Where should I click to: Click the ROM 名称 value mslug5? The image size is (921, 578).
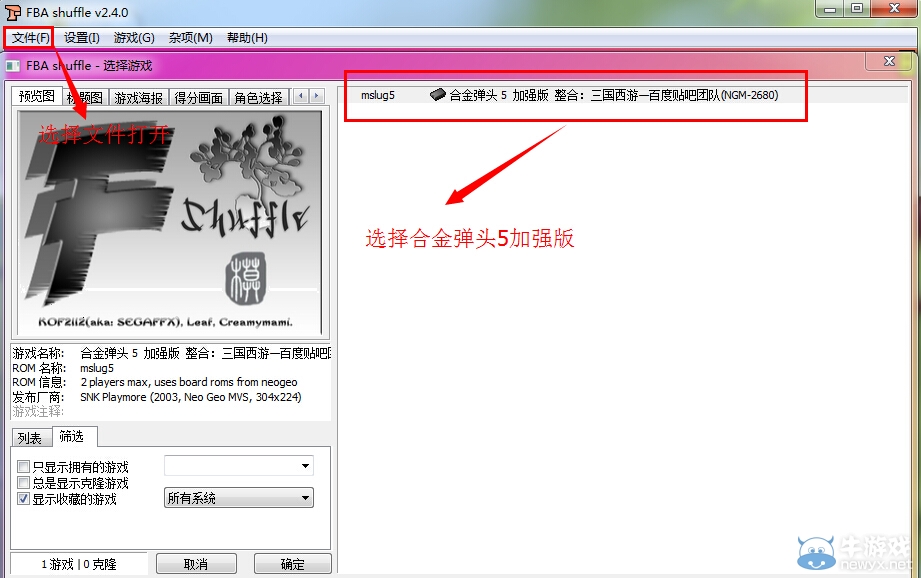pos(97,368)
